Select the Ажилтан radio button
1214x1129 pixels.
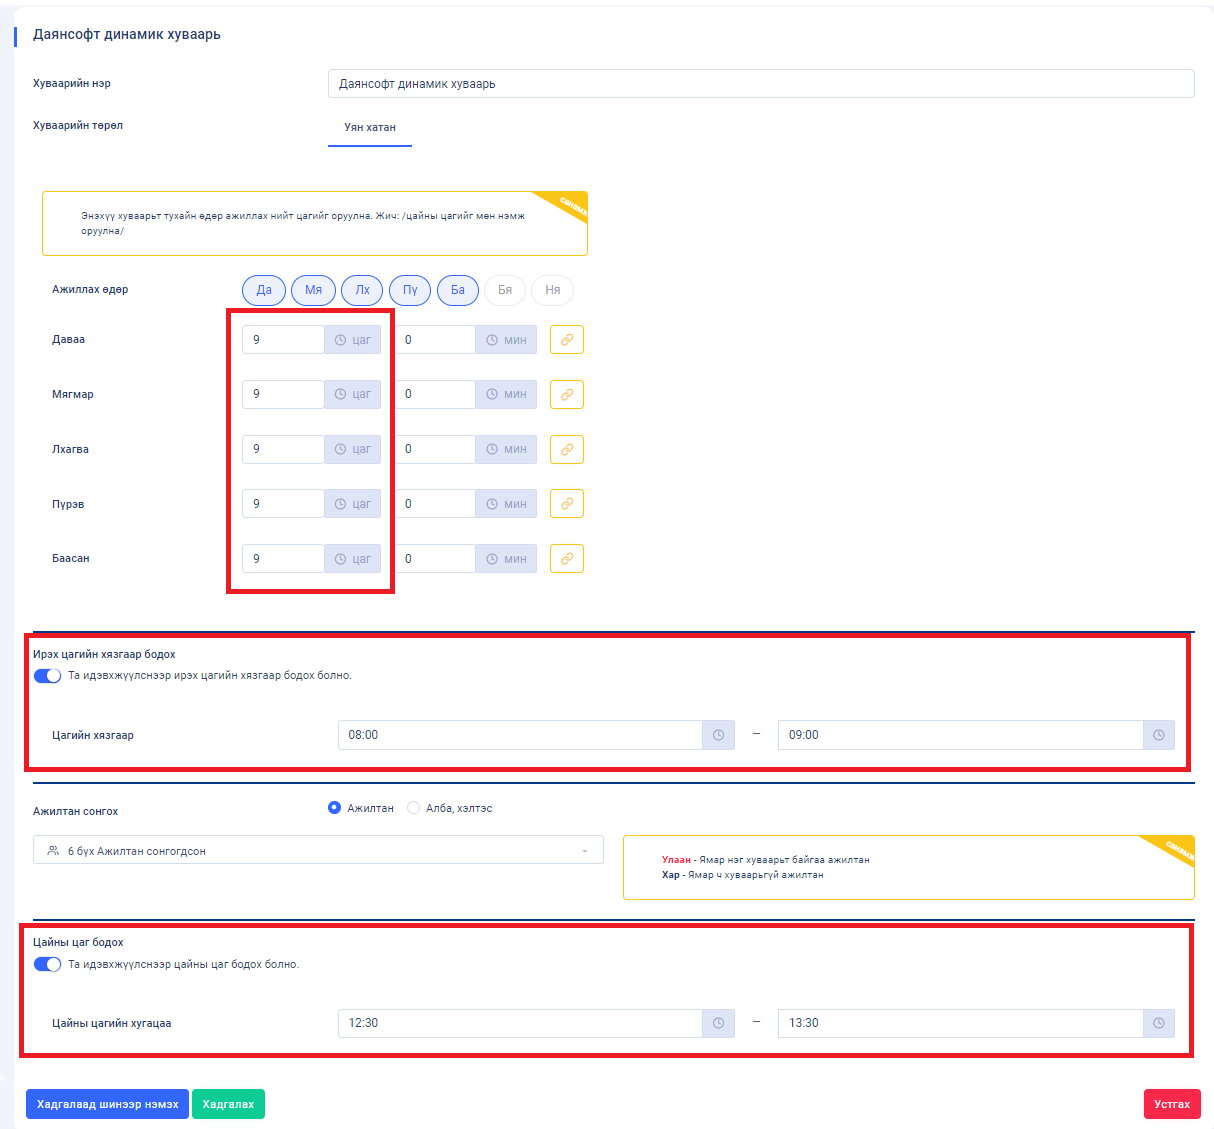coord(334,808)
